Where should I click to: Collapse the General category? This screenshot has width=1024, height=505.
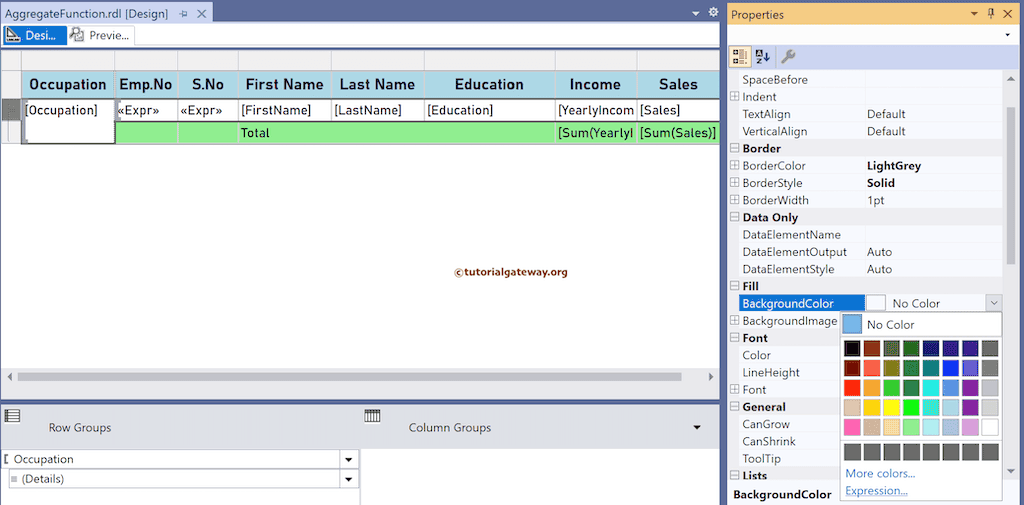click(x=735, y=407)
